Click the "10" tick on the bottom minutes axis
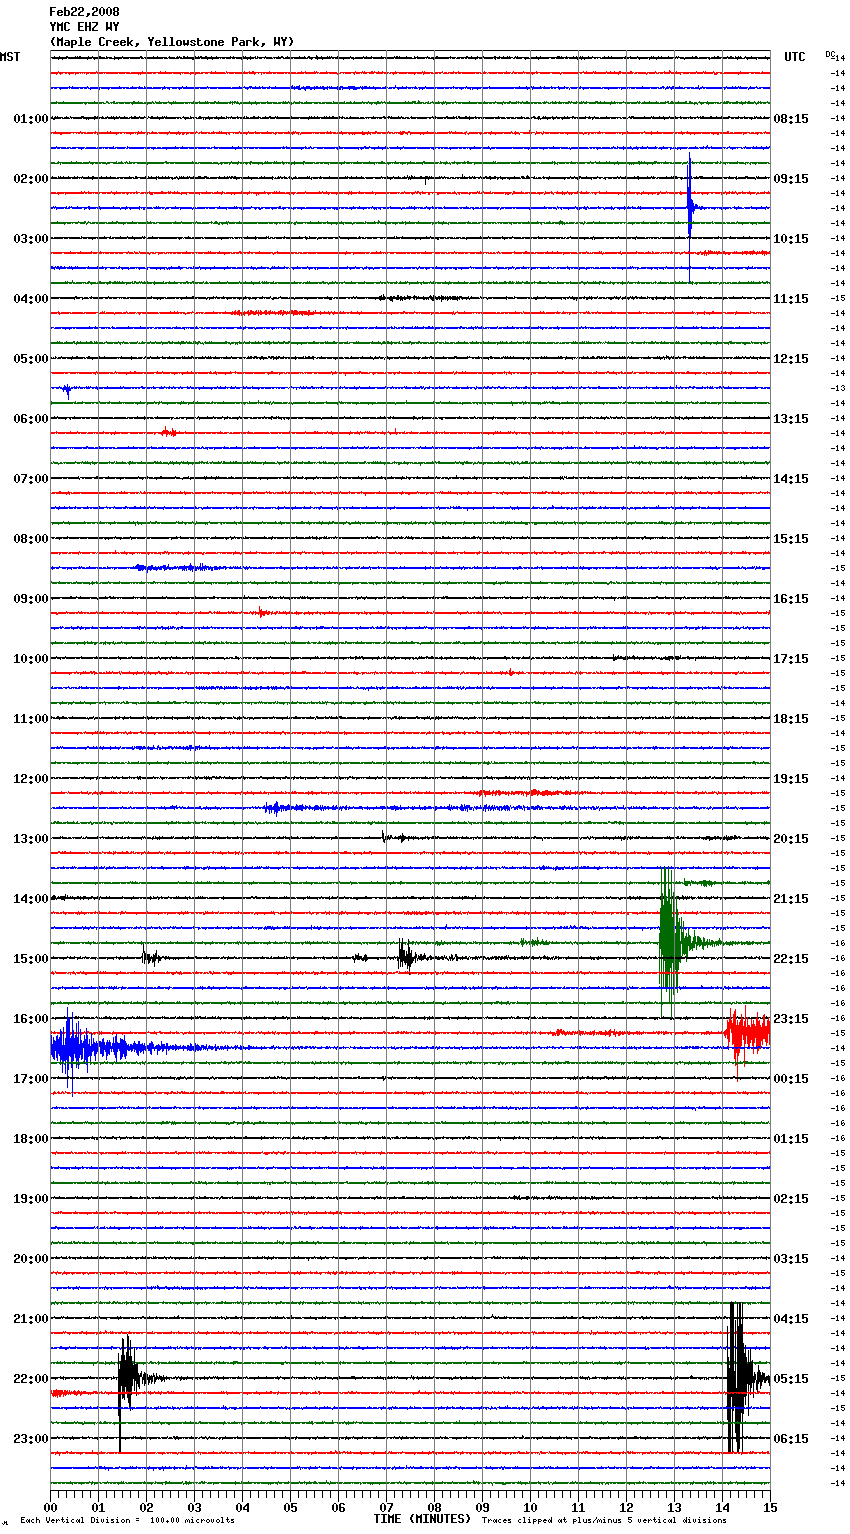This screenshot has width=850, height=1534. tap(530, 1507)
